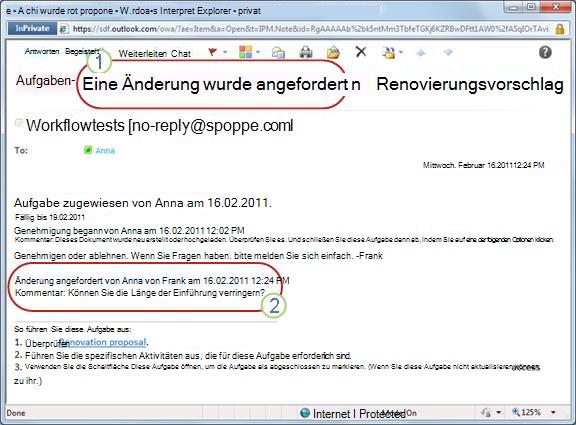Open the Renovation proposal link

(x=103, y=342)
